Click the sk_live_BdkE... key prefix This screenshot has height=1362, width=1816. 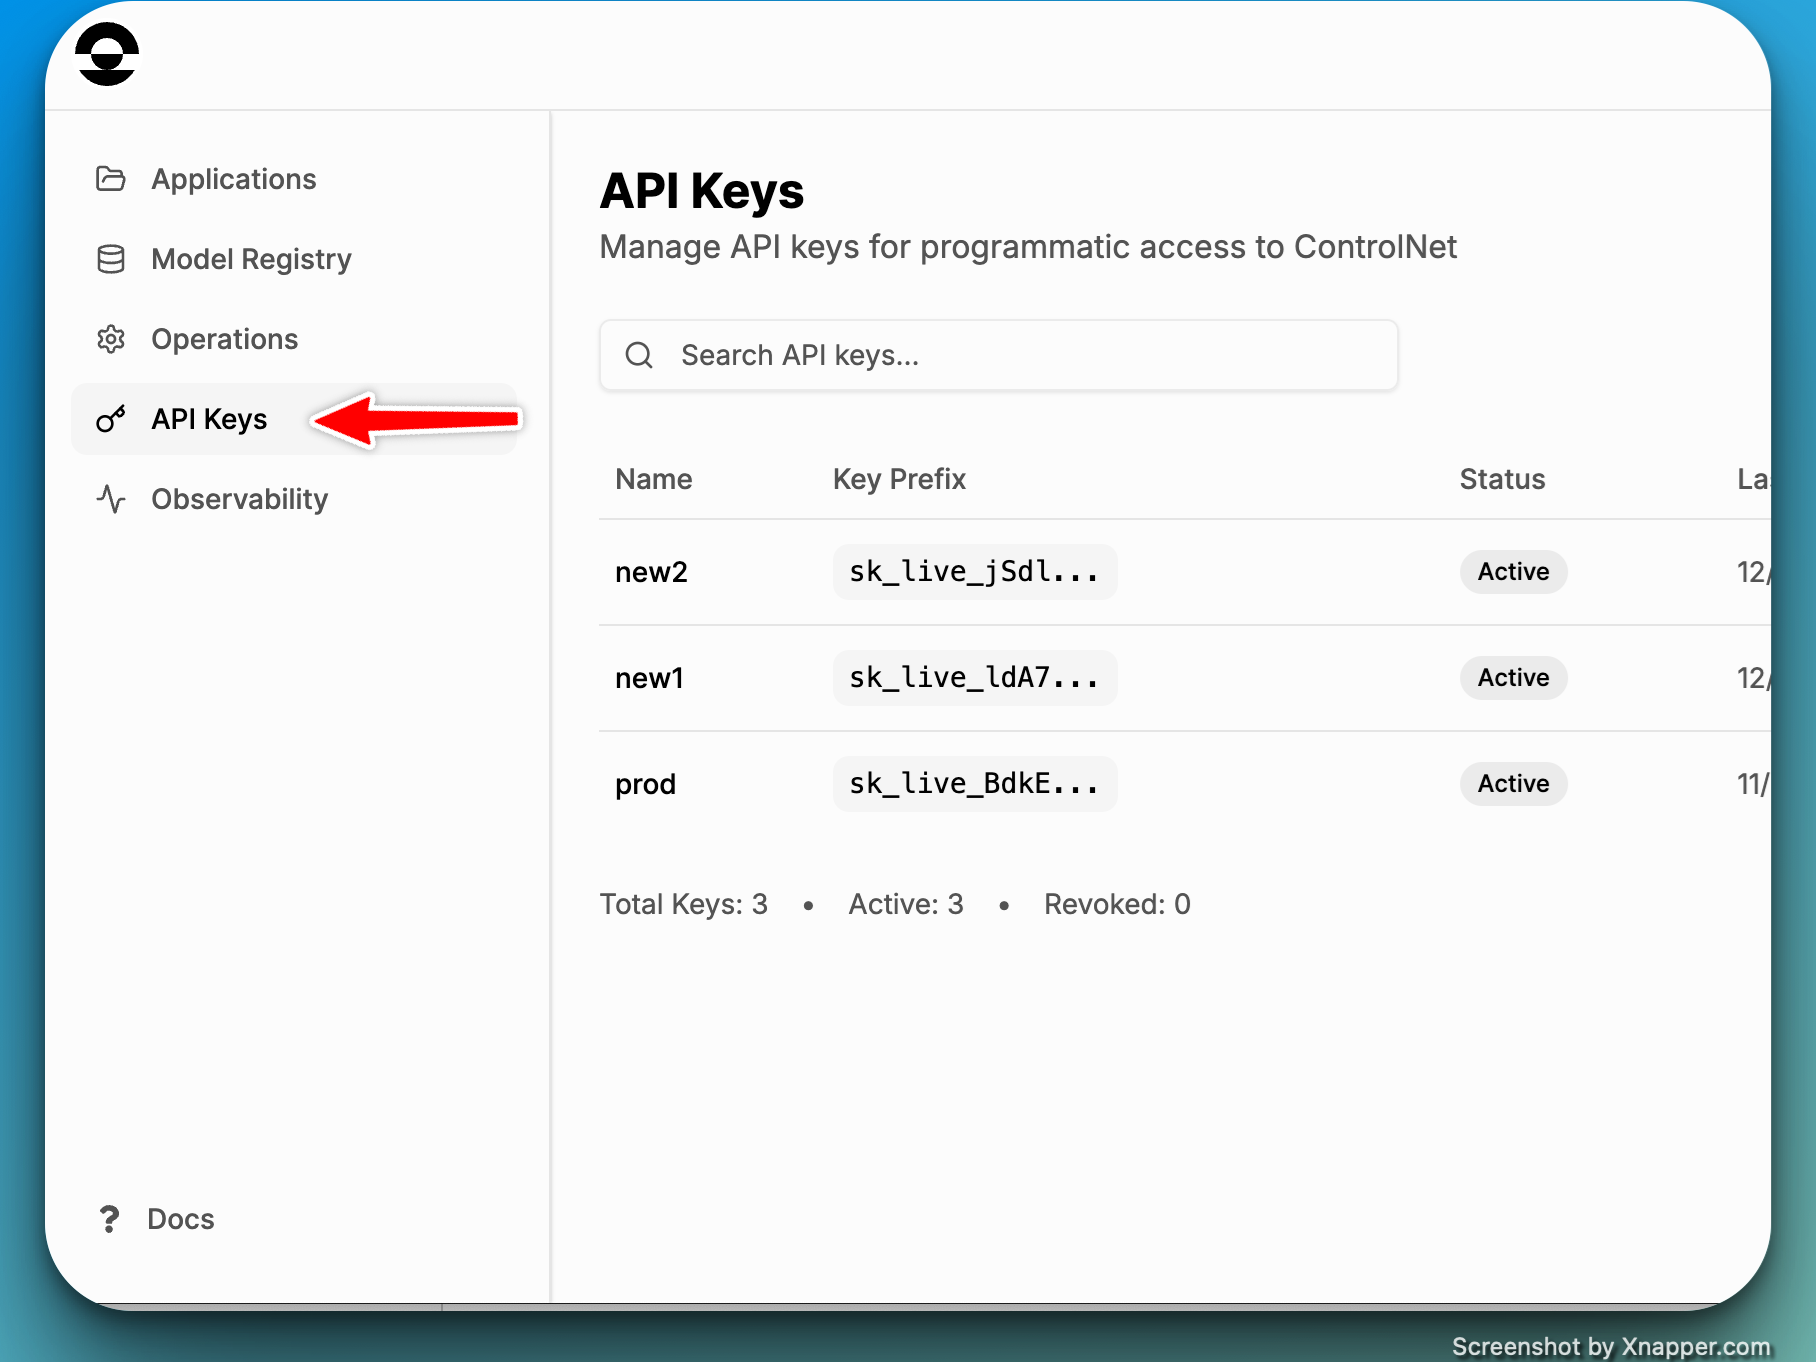point(975,784)
